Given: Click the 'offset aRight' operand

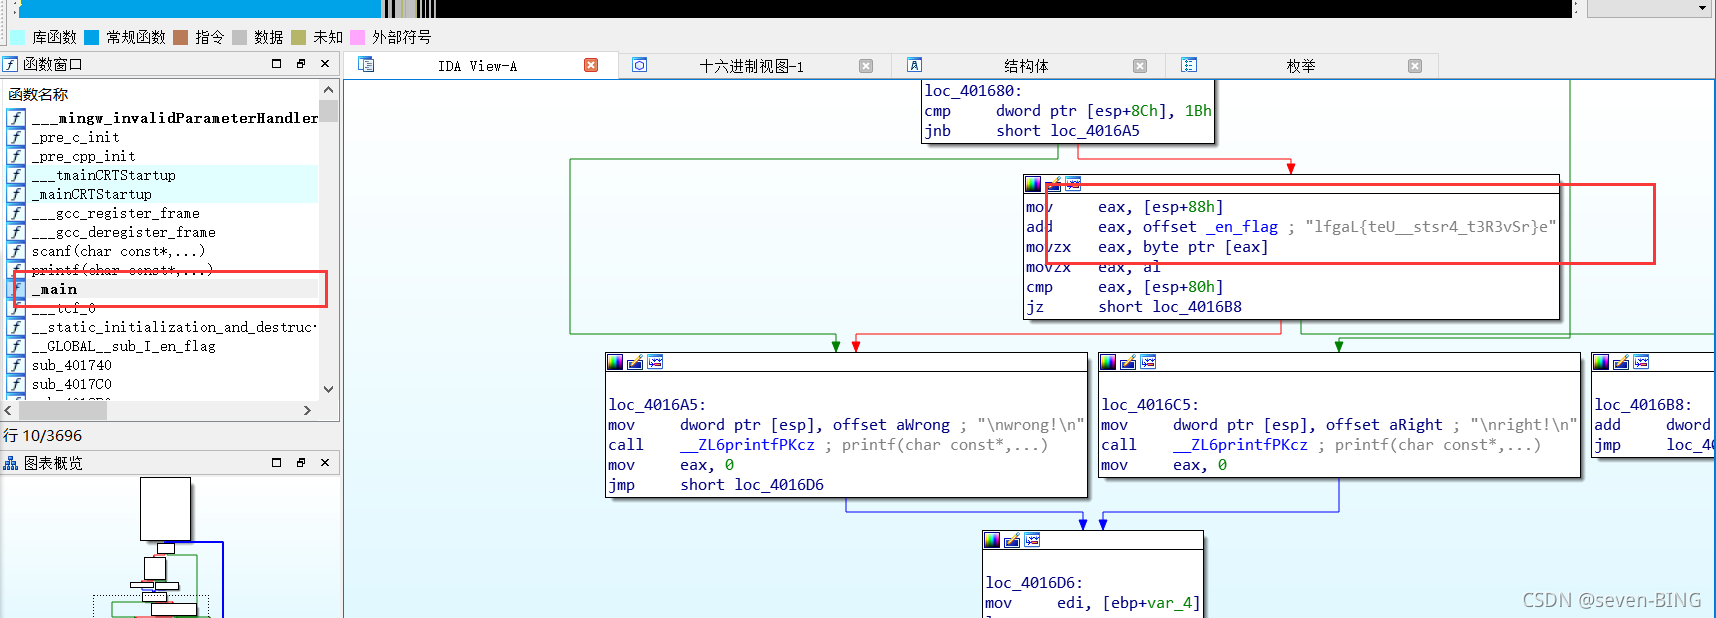Looking at the screenshot, I should point(1384,425).
